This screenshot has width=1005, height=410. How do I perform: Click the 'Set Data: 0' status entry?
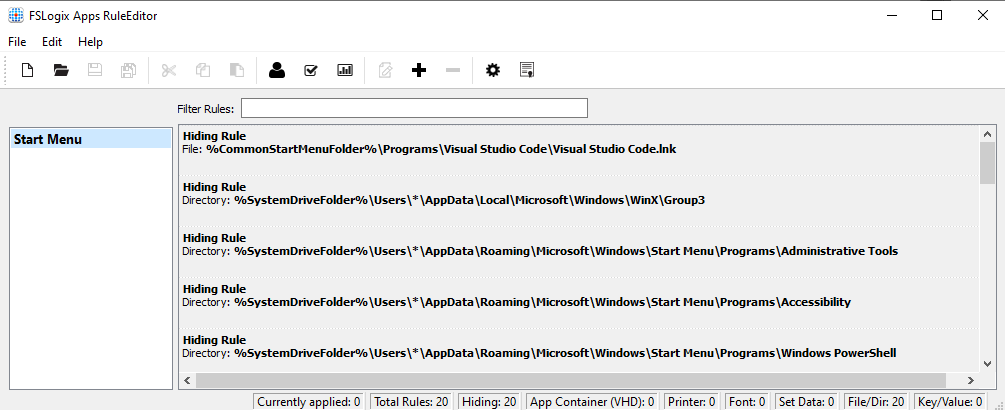pyautogui.click(x=806, y=402)
